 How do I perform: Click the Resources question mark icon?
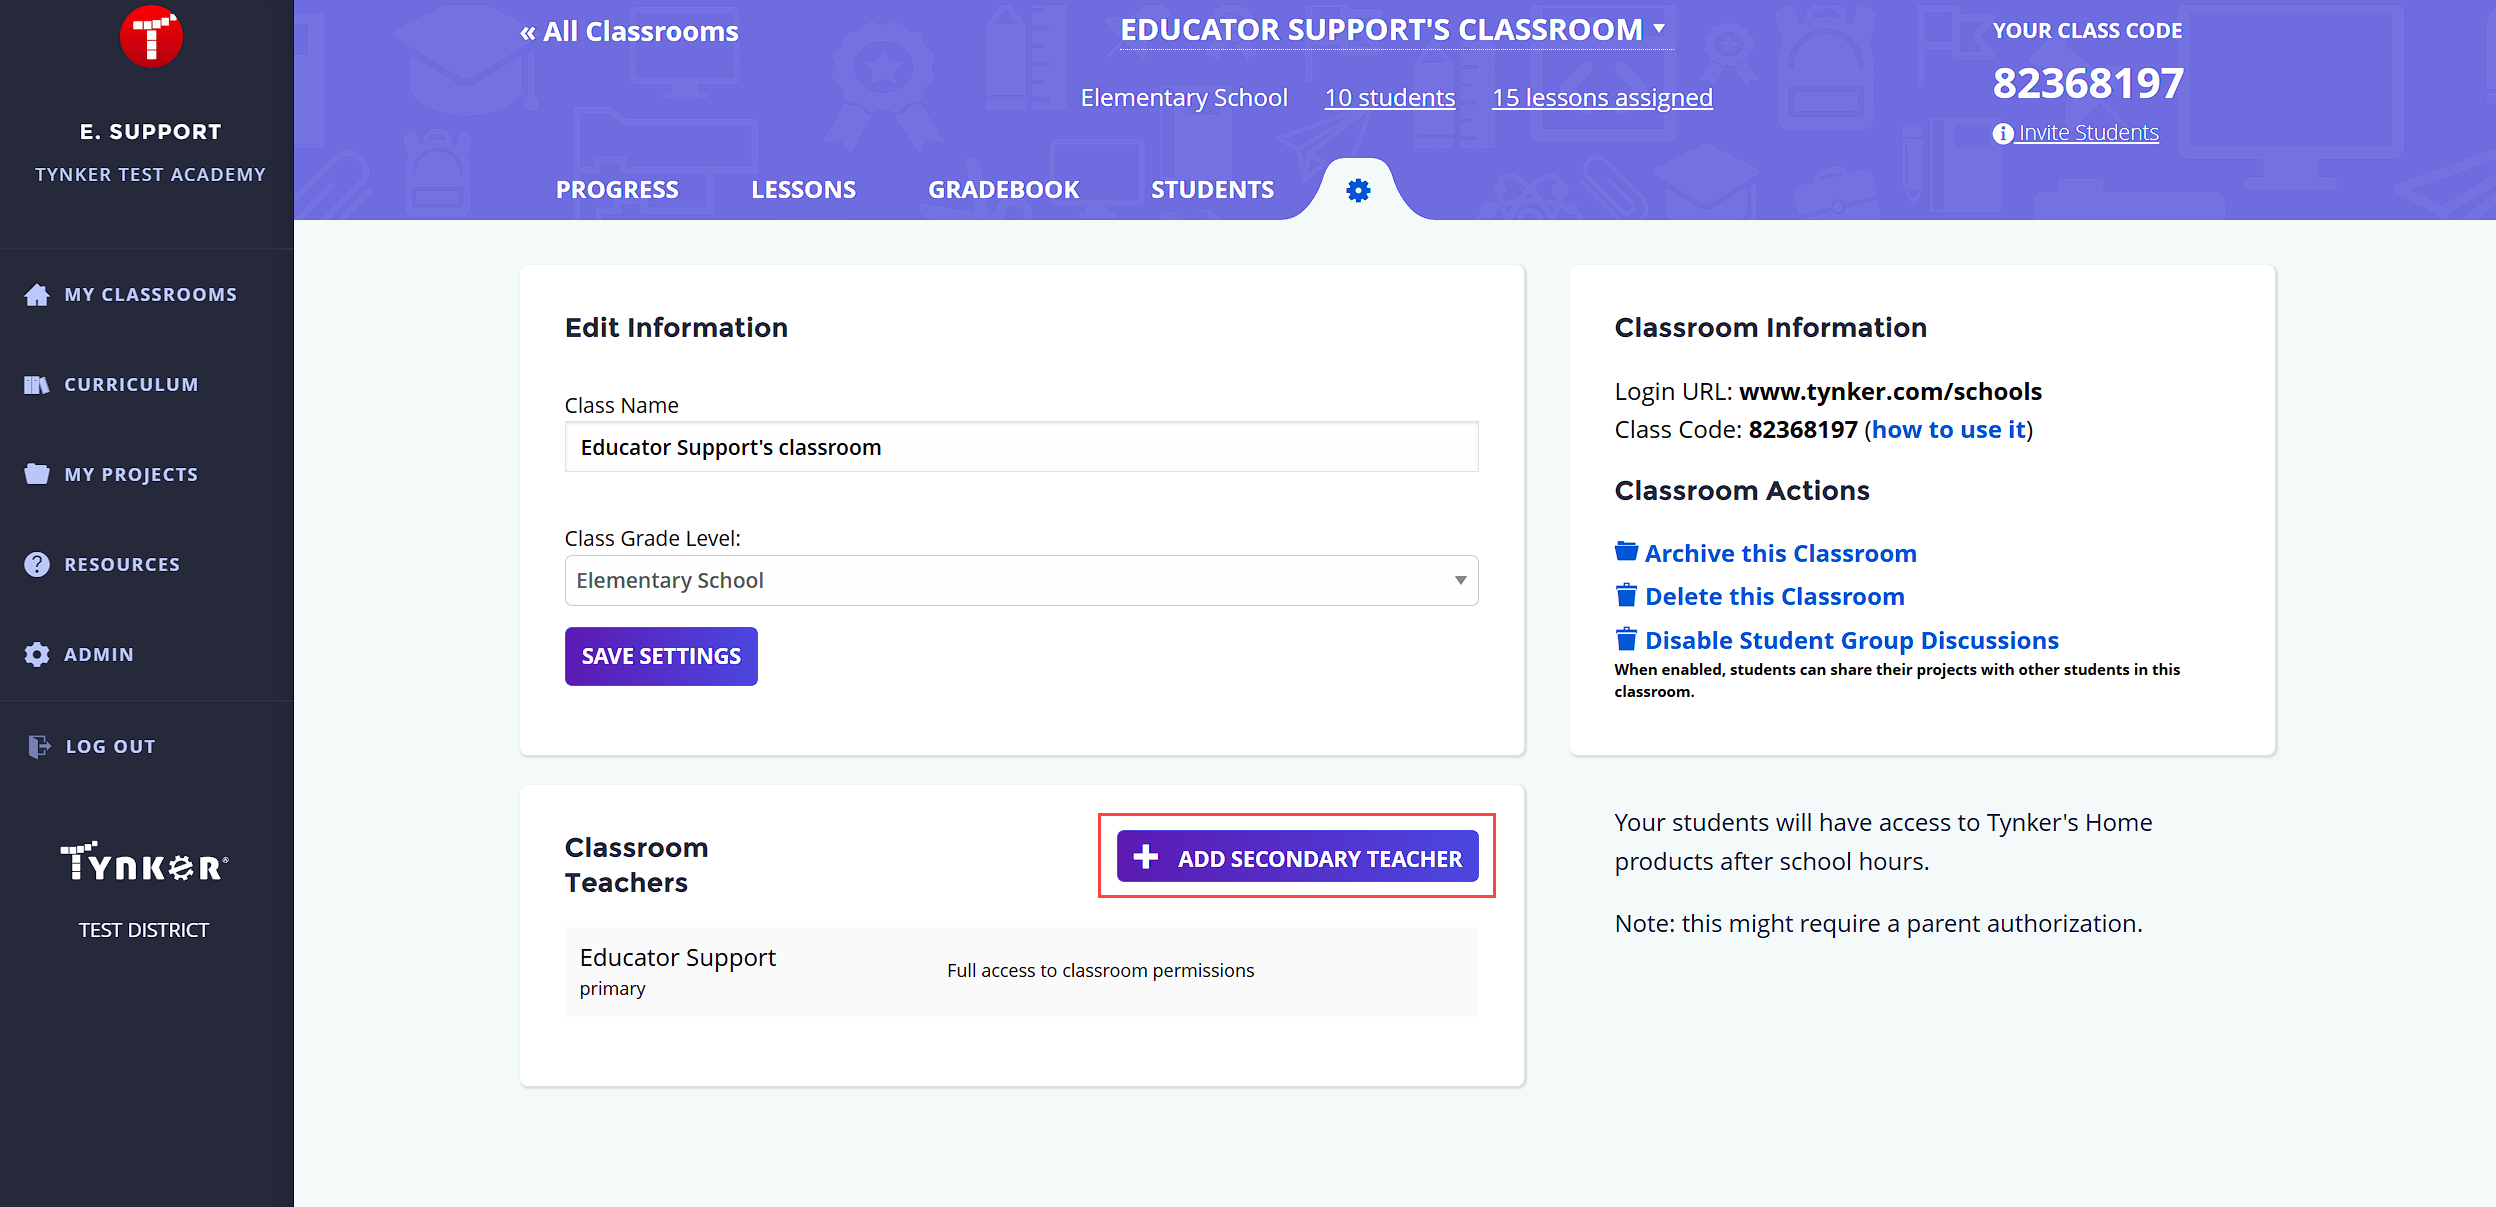pos(37,564)
